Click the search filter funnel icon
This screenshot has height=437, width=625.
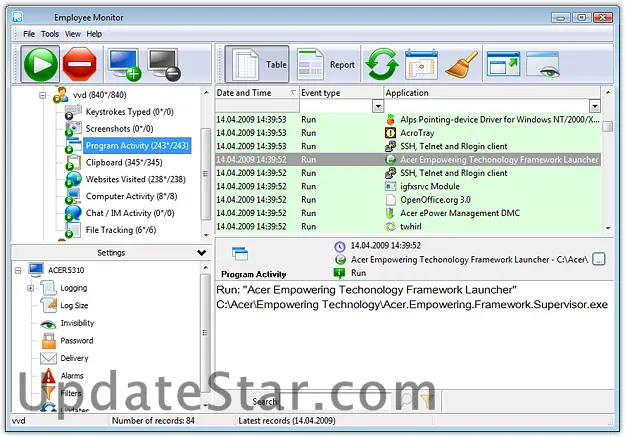(x=427, y=401)
